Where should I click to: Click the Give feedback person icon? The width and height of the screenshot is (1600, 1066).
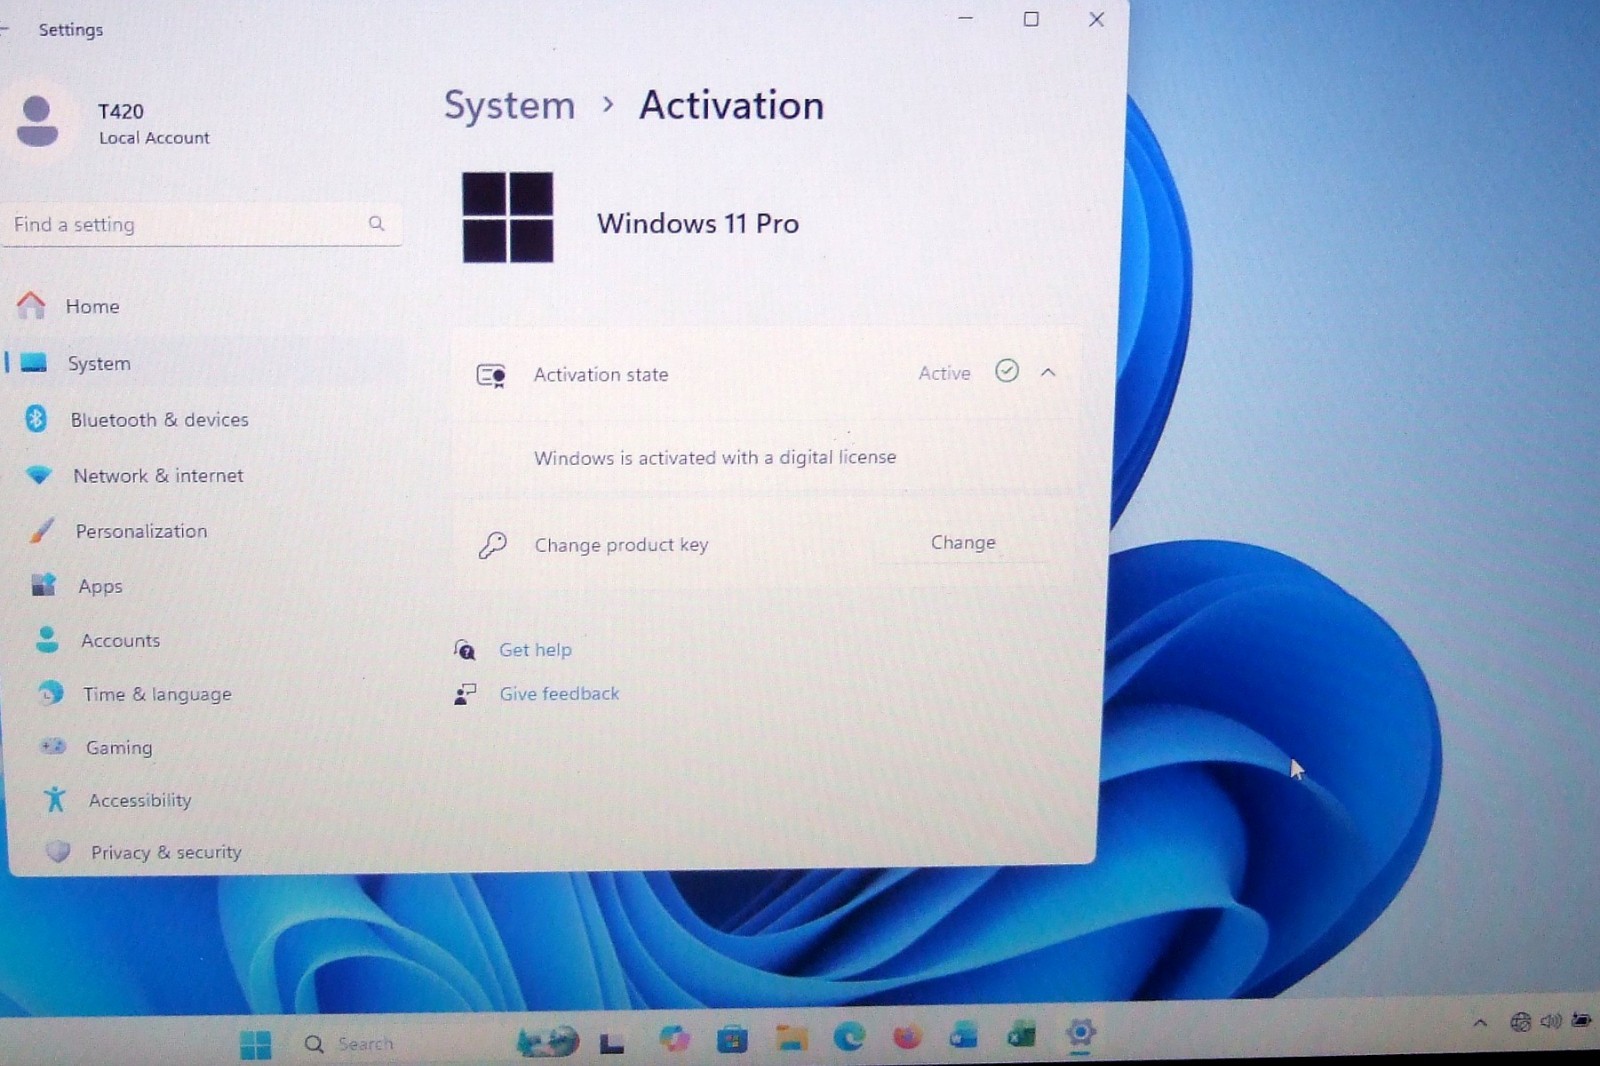pyautogui.click(x=465, y=694)
